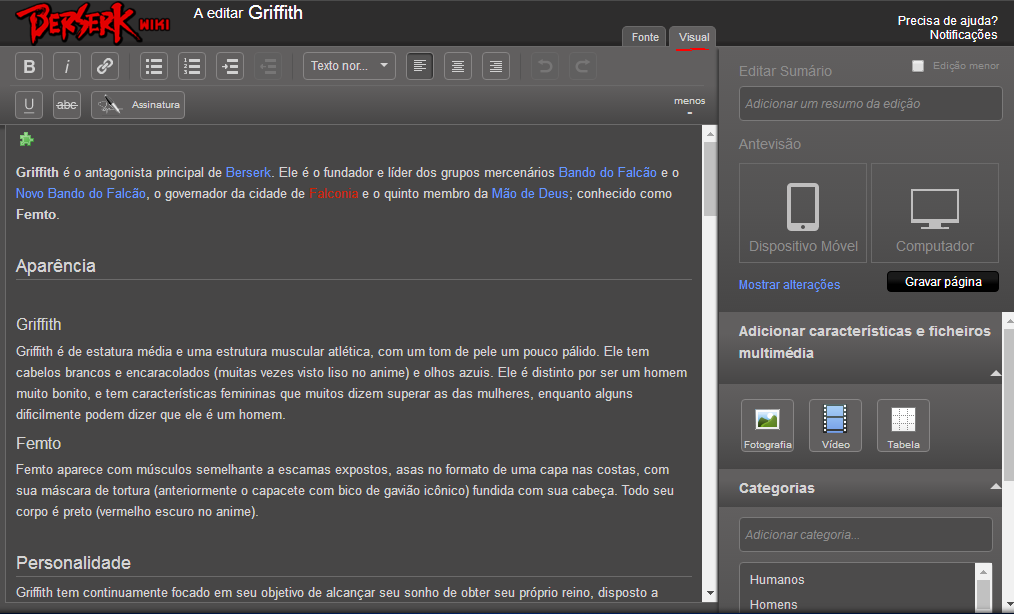Preview page on Dispositivo Móvel
Viewport: 1014px width, 614px height.
[x=803, y=213]
